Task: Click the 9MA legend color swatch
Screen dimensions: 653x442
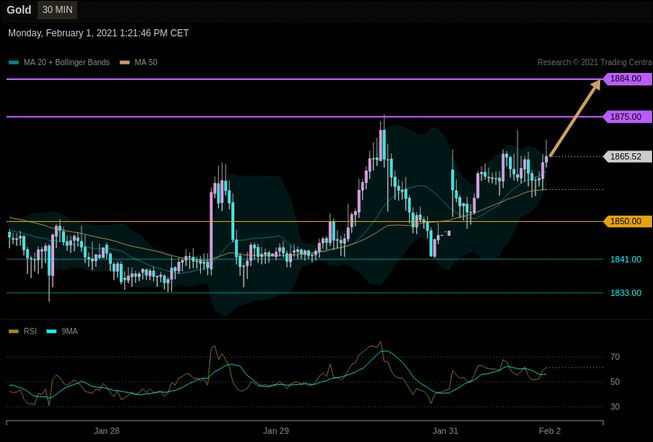Action: (51, 332)
